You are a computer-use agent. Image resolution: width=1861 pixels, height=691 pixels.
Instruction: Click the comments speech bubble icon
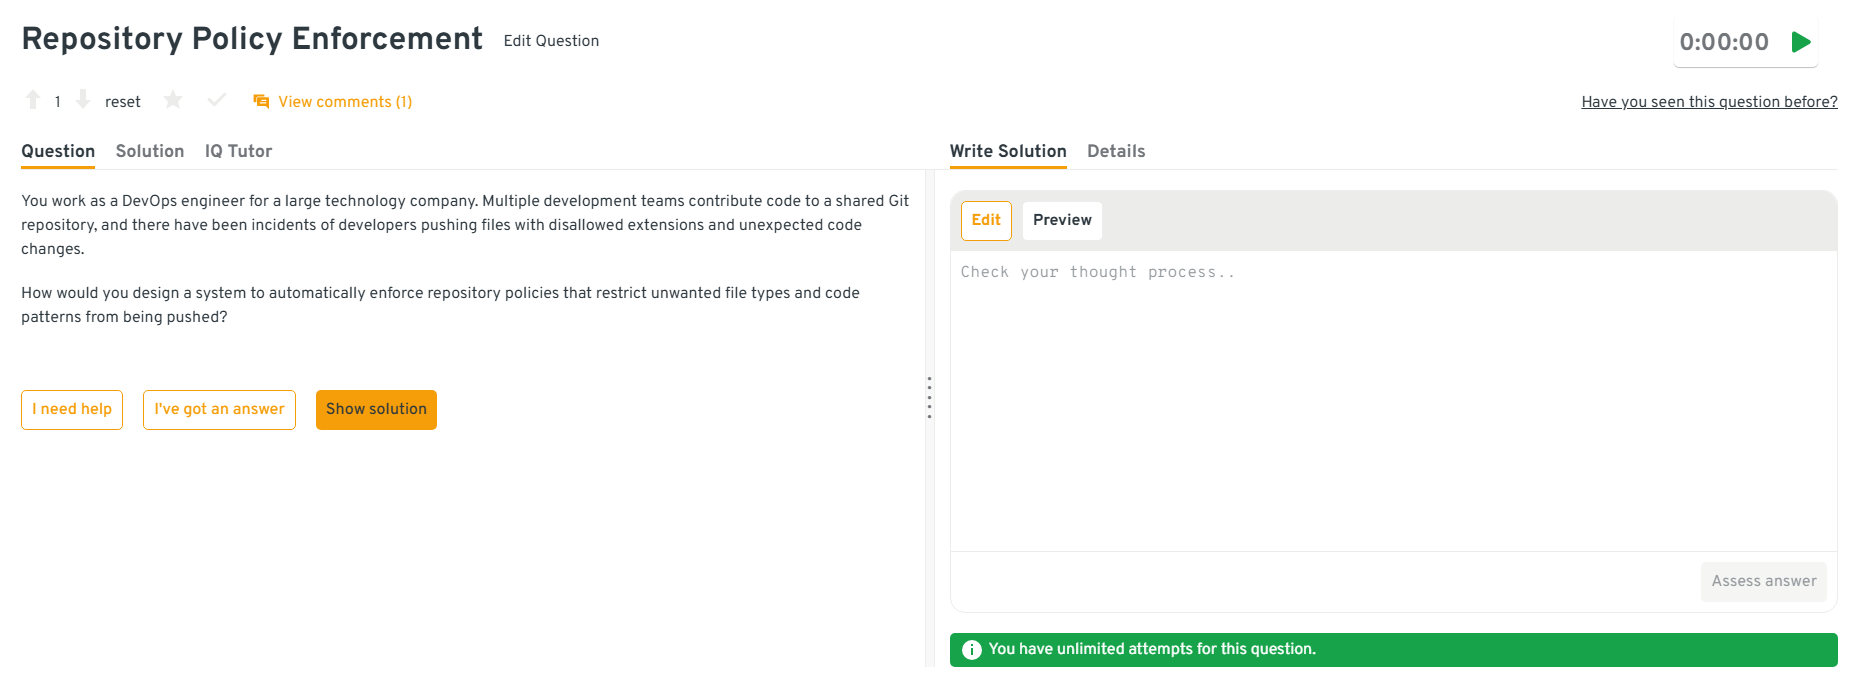261,101
